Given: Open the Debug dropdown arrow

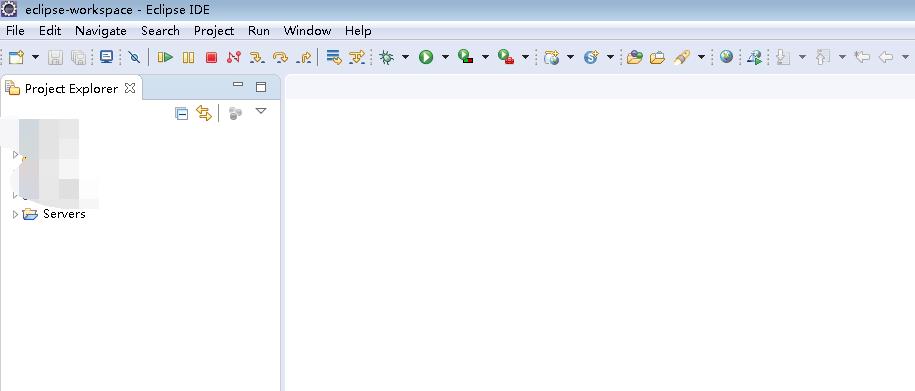Looking at the screenshot, I should 405,57.
